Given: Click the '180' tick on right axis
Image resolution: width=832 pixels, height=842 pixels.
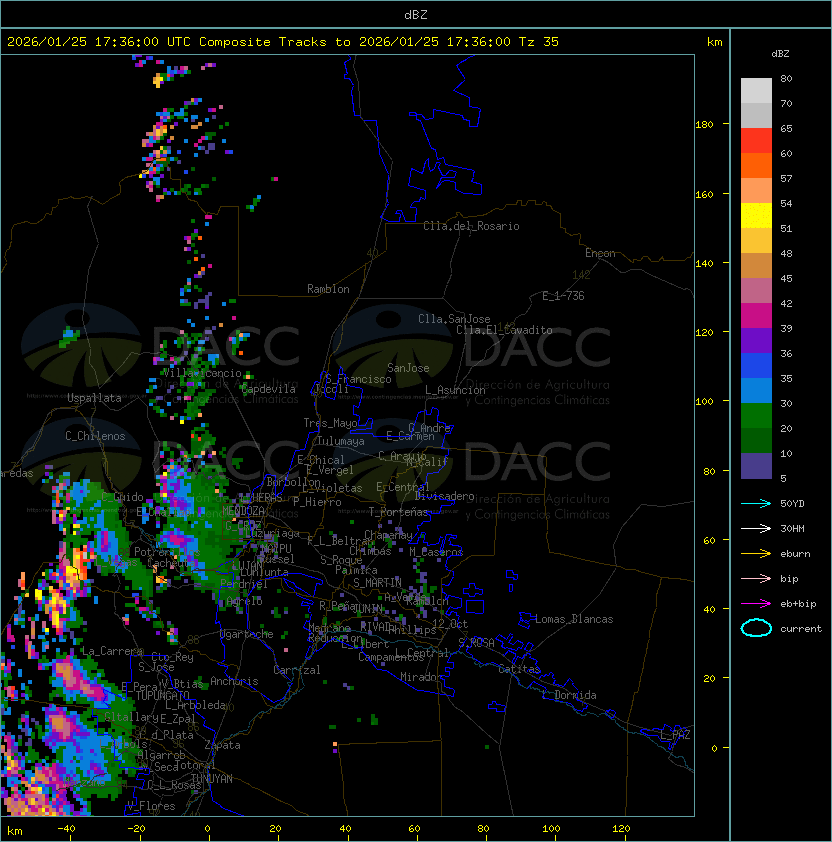Looking at the screenshot, I should pos(704,125).
